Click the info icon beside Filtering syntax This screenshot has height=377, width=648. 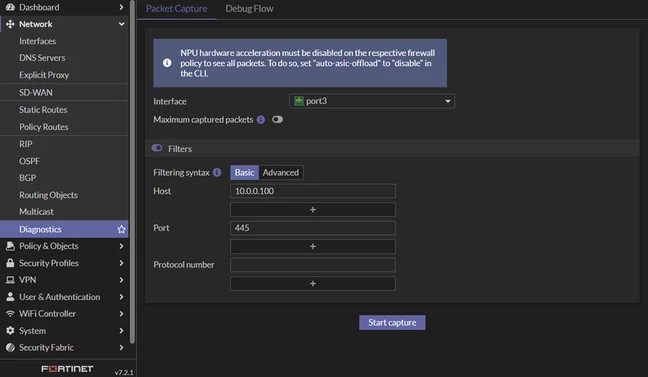point(217,172)
